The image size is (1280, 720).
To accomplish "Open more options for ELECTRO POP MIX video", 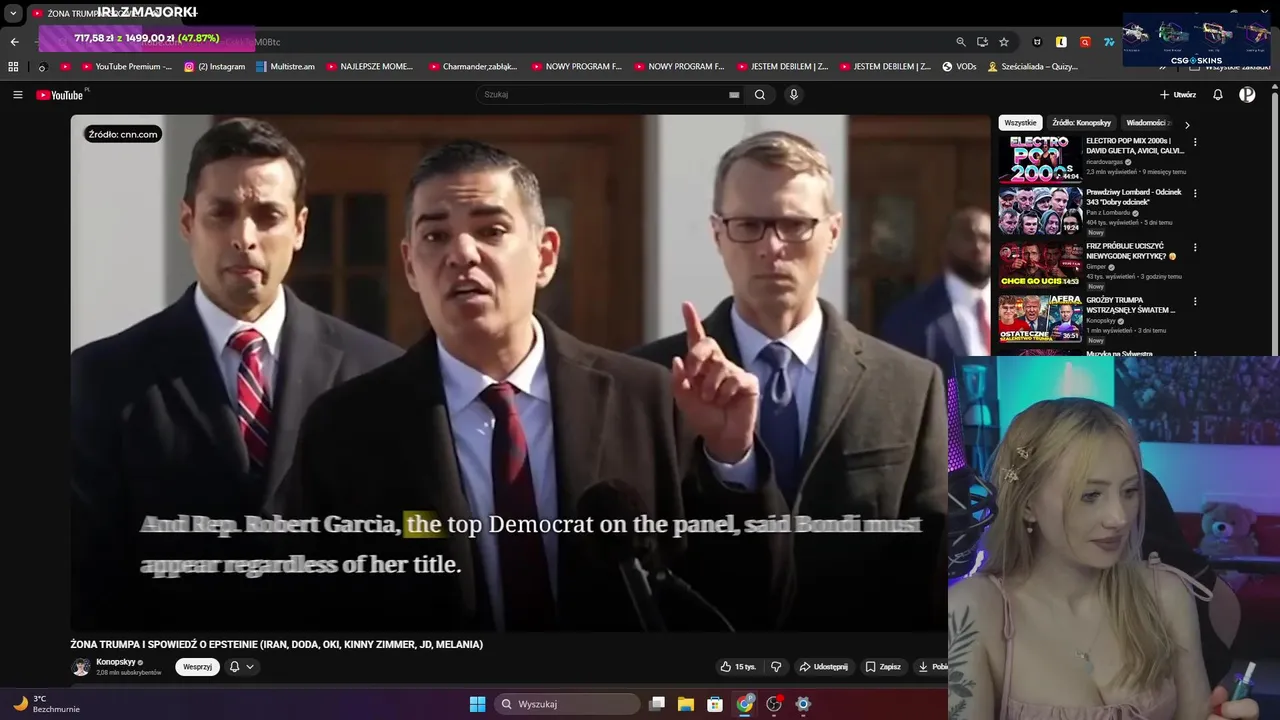I will [x=1195, y=142].
